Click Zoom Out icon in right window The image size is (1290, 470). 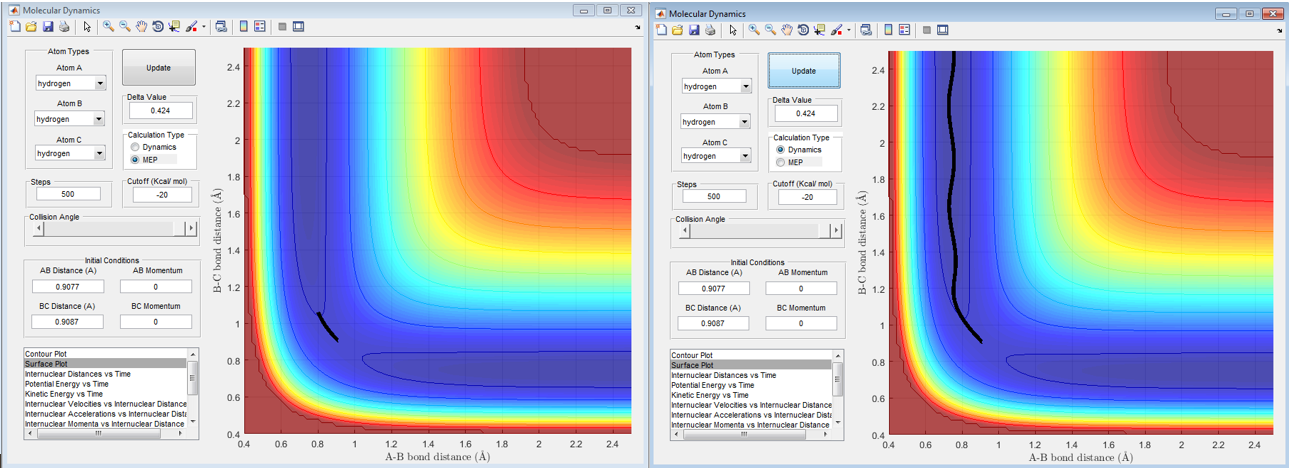point(770,30)
